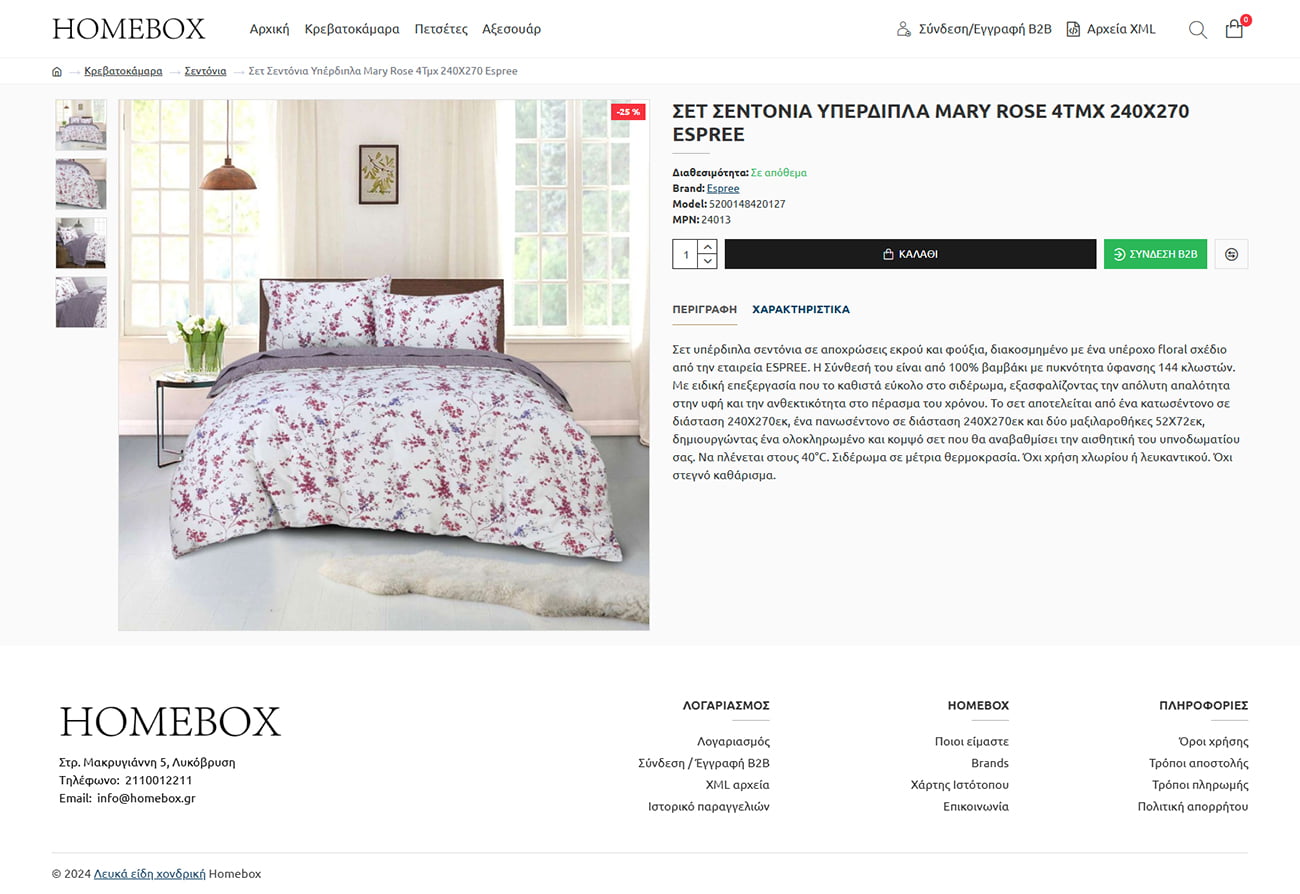1300x894 pixels.
Task: Click the footer HOMEBOX logo
Action: [170, 721]
